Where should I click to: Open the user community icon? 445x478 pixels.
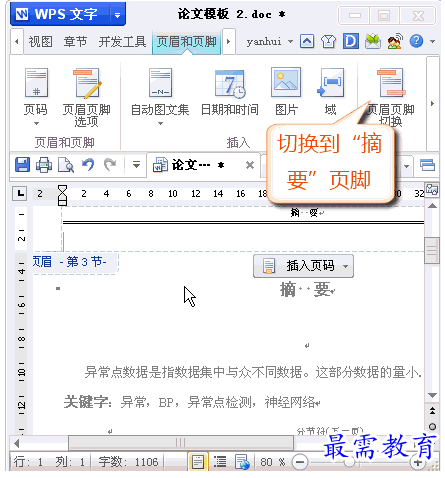point(395,41)
